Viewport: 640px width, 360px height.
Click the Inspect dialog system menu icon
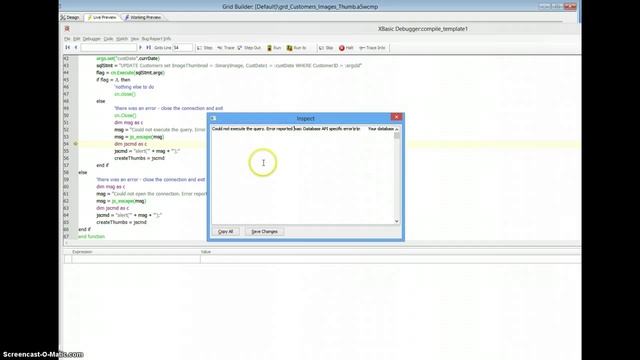[x=213, y=118]
